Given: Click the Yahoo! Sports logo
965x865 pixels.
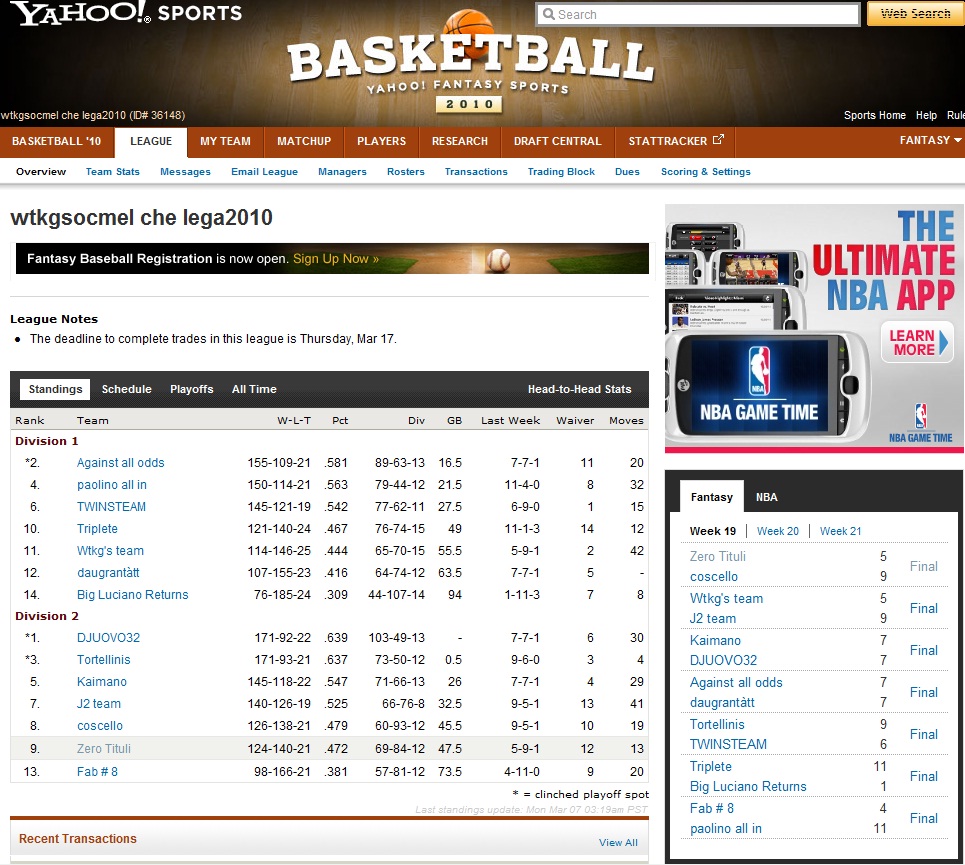Looking at the screenshot, I should tap(126, 14).
